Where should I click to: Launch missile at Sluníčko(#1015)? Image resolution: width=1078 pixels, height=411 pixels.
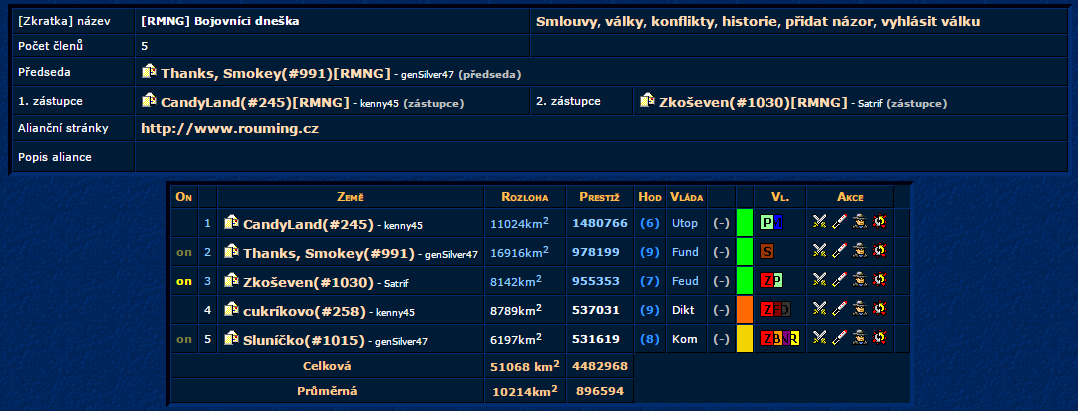839,338
